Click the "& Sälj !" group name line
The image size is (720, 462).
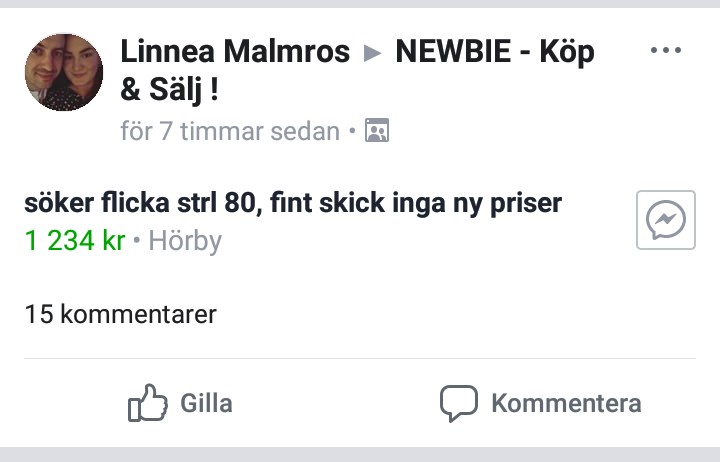170,90
